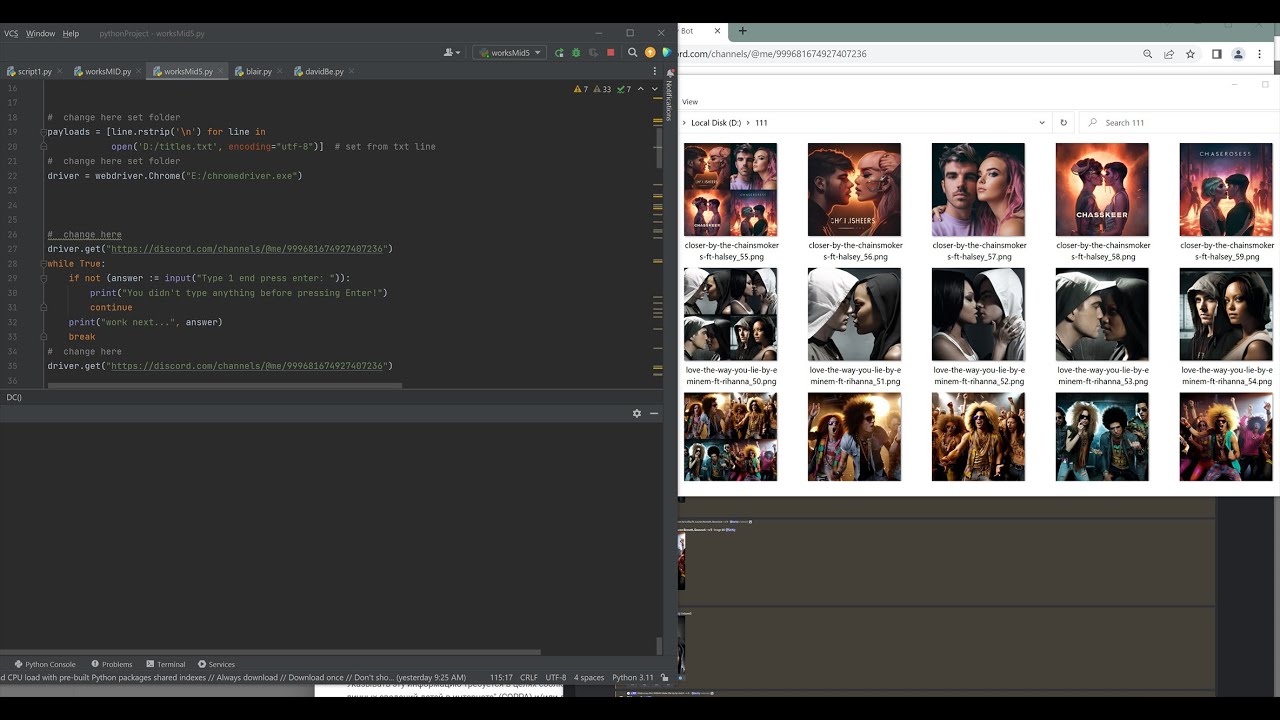Open Chrome three-dot menu
Viewport: 1280px width, 720px height.
1259,54
